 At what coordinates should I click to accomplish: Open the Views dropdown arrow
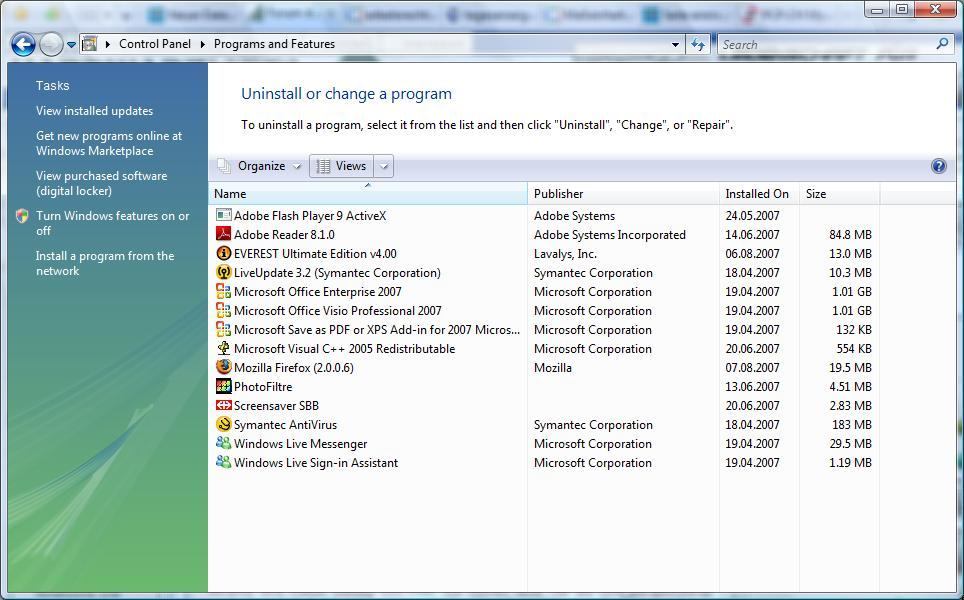384,166
